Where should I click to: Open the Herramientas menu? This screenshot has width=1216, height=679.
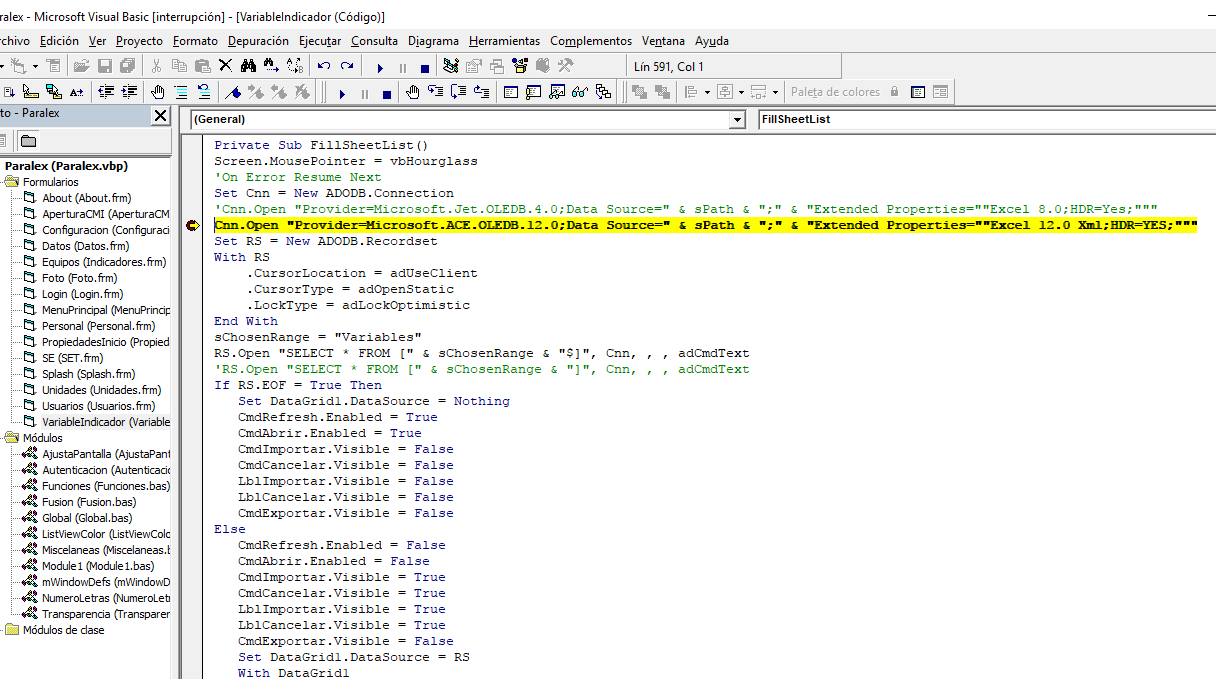coord(504,41)
